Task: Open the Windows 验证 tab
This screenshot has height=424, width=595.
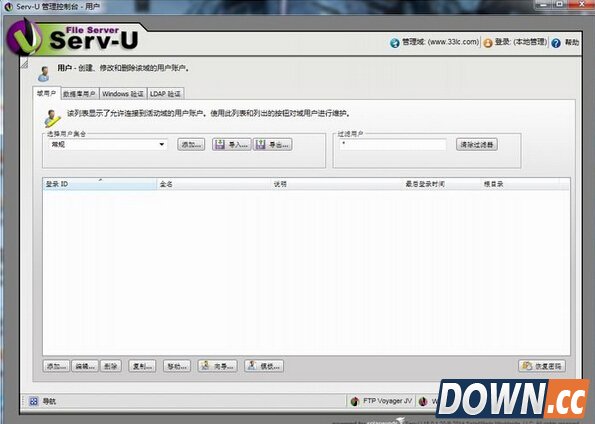Action: tap(123, 94)
